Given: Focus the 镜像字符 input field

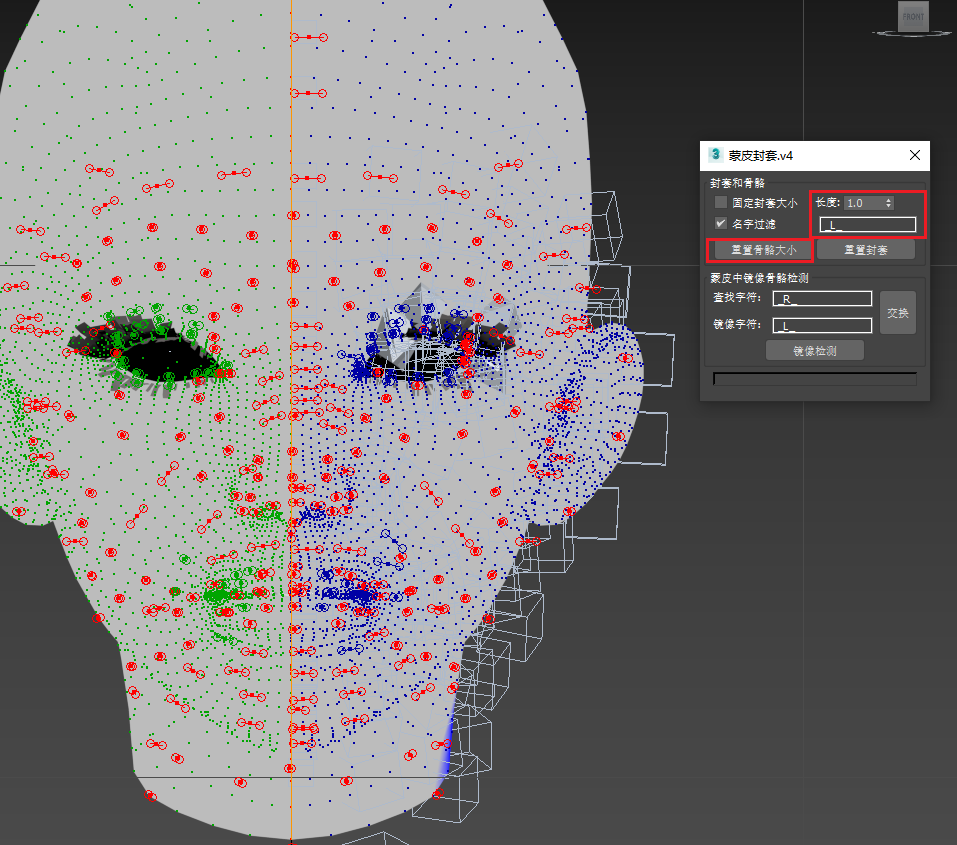Looking at the screenshot, I should pyautogui.click(x=822, y=325).
